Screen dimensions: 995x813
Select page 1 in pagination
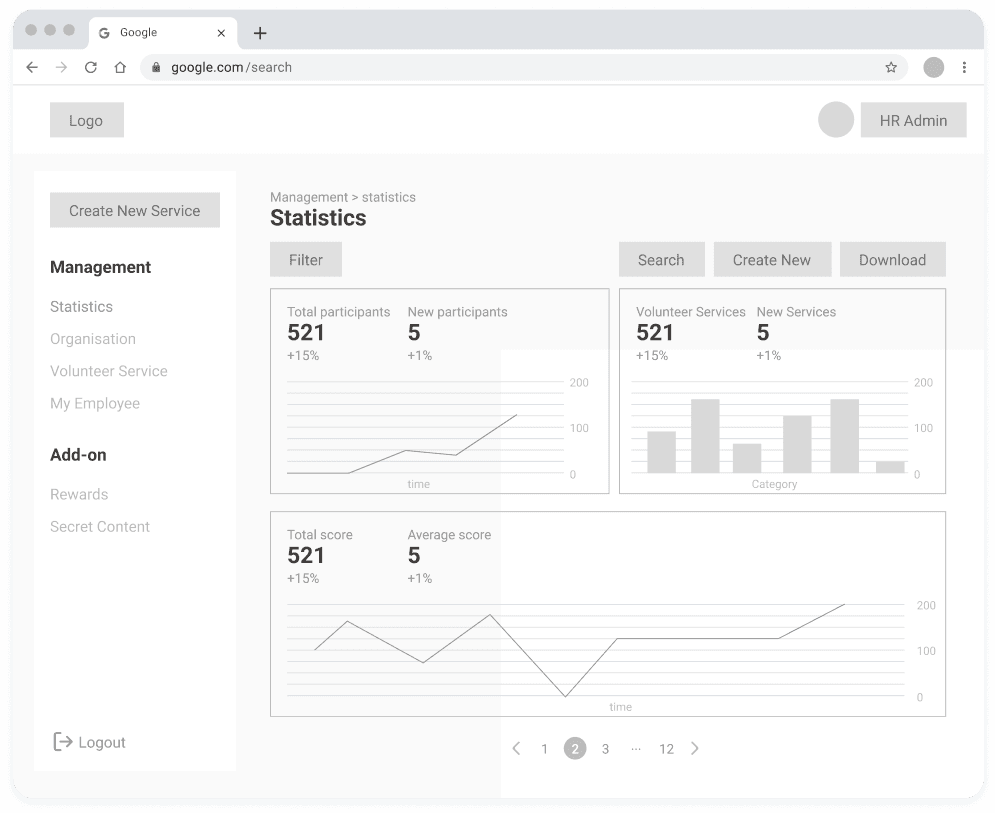tap(544, 749)
